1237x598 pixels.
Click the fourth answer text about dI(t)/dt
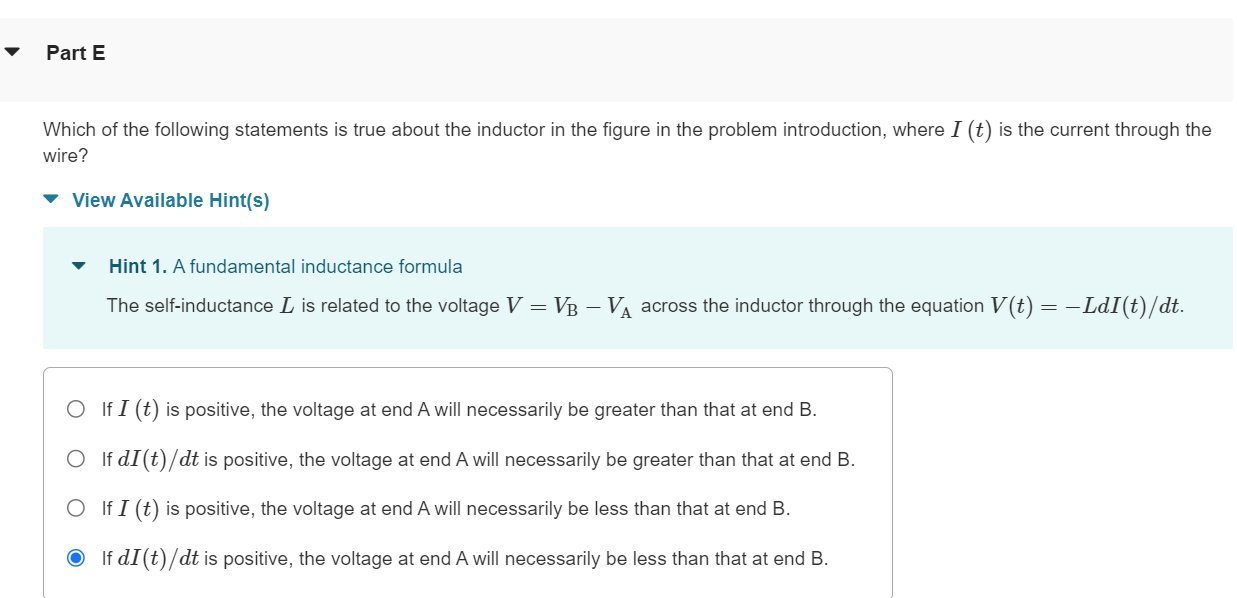[465, 558]
